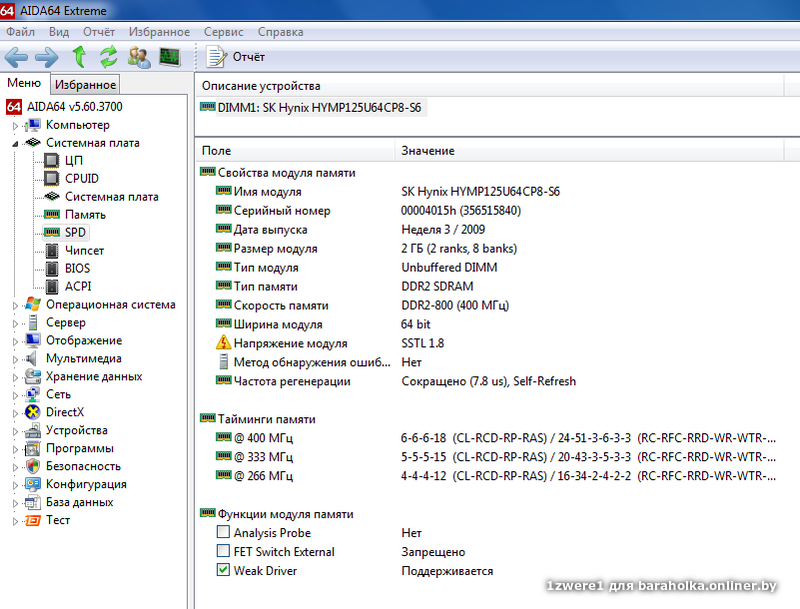Toggle the Analysis Probe checkbox
The height and width of the screenshot is (609, 800).
pyautogui.click(x=223, y=532)
